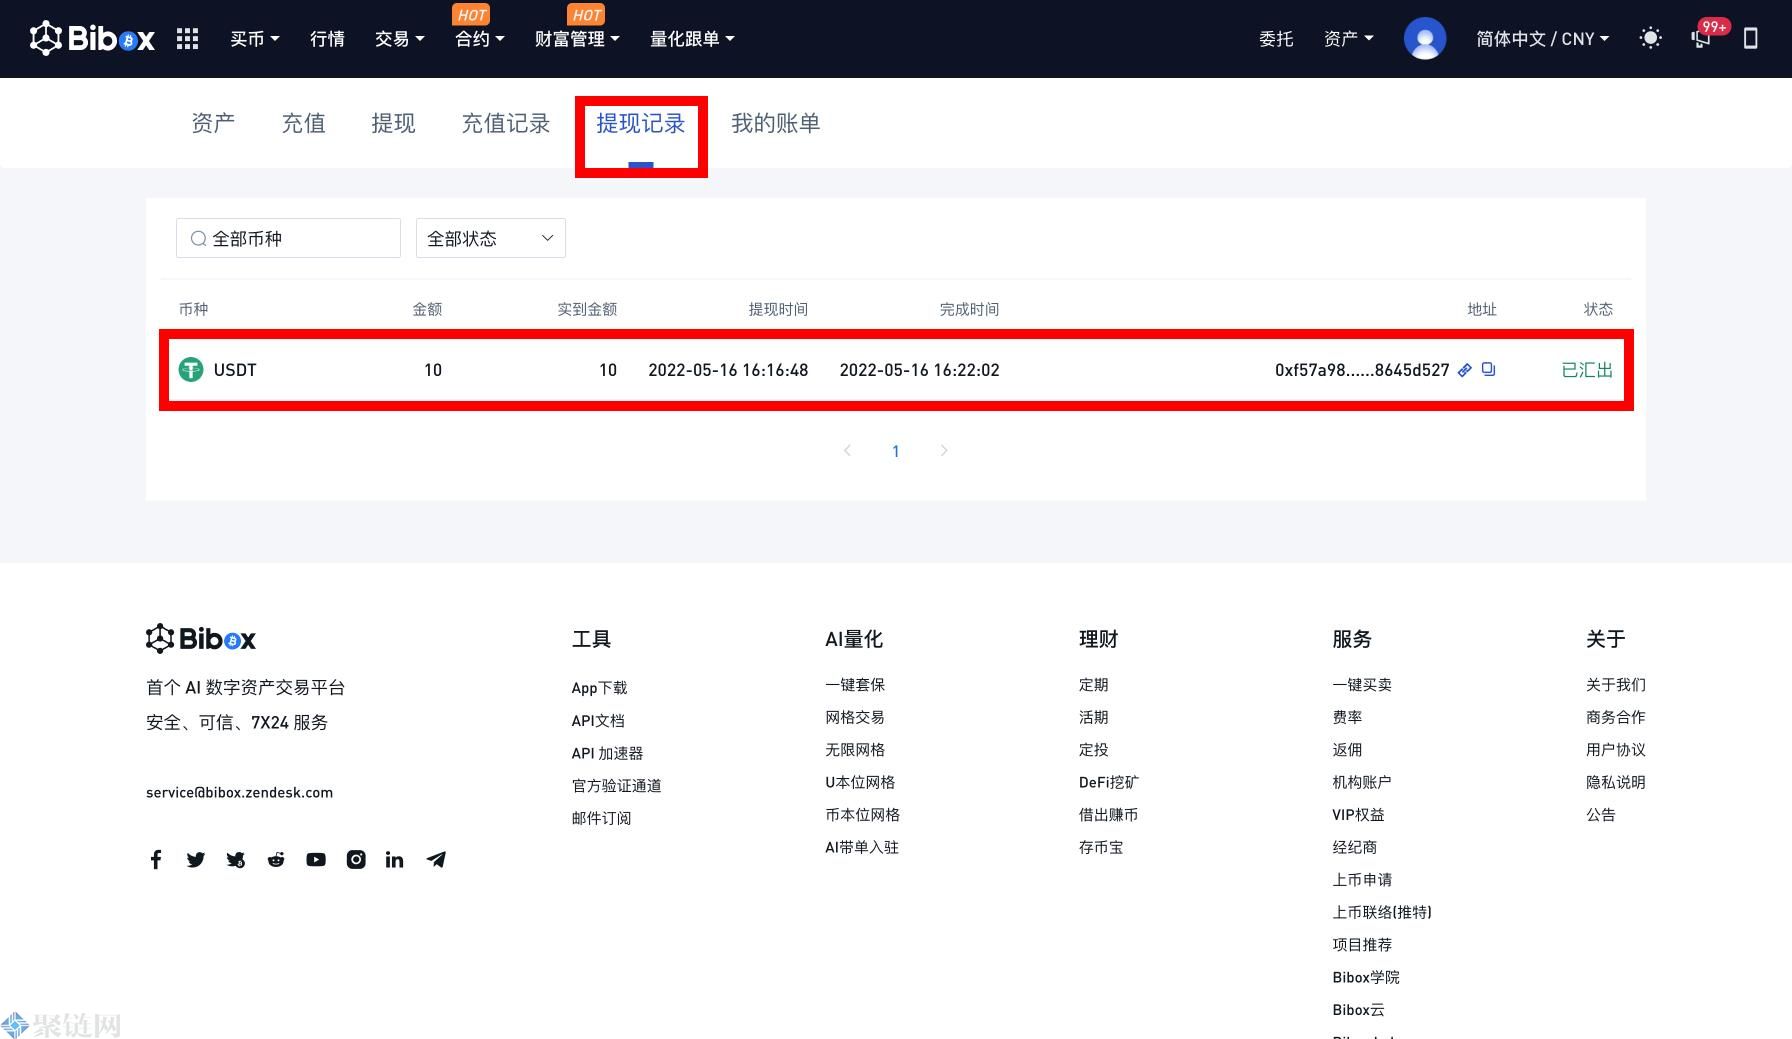Open the LinkedIn social icon
Screen dimensions: 1792x1039
click(395, 859)
